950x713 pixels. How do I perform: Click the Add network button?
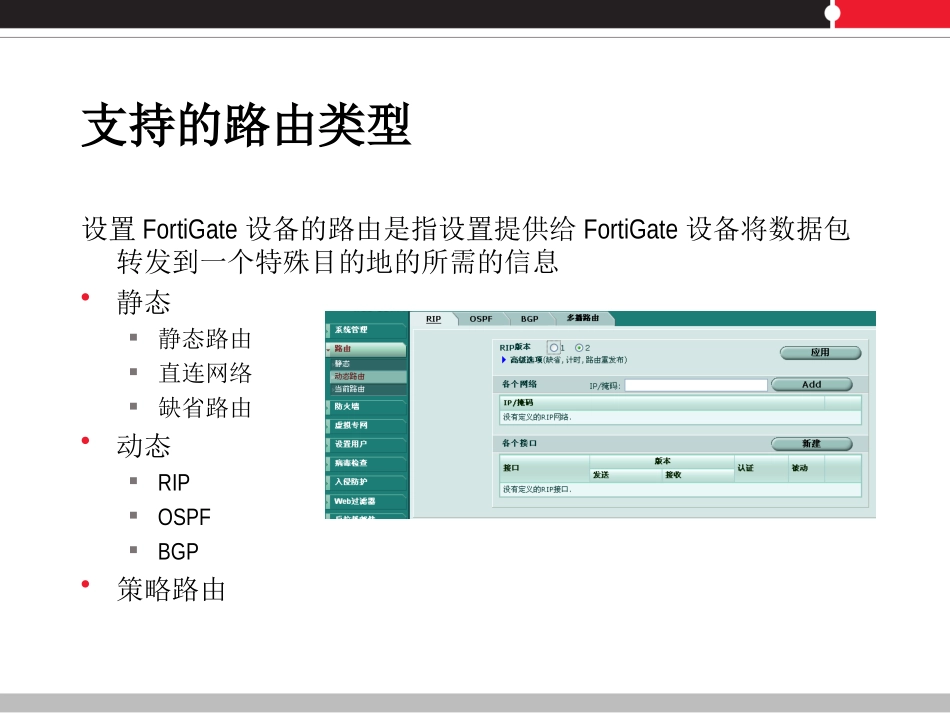pos(811,385)
